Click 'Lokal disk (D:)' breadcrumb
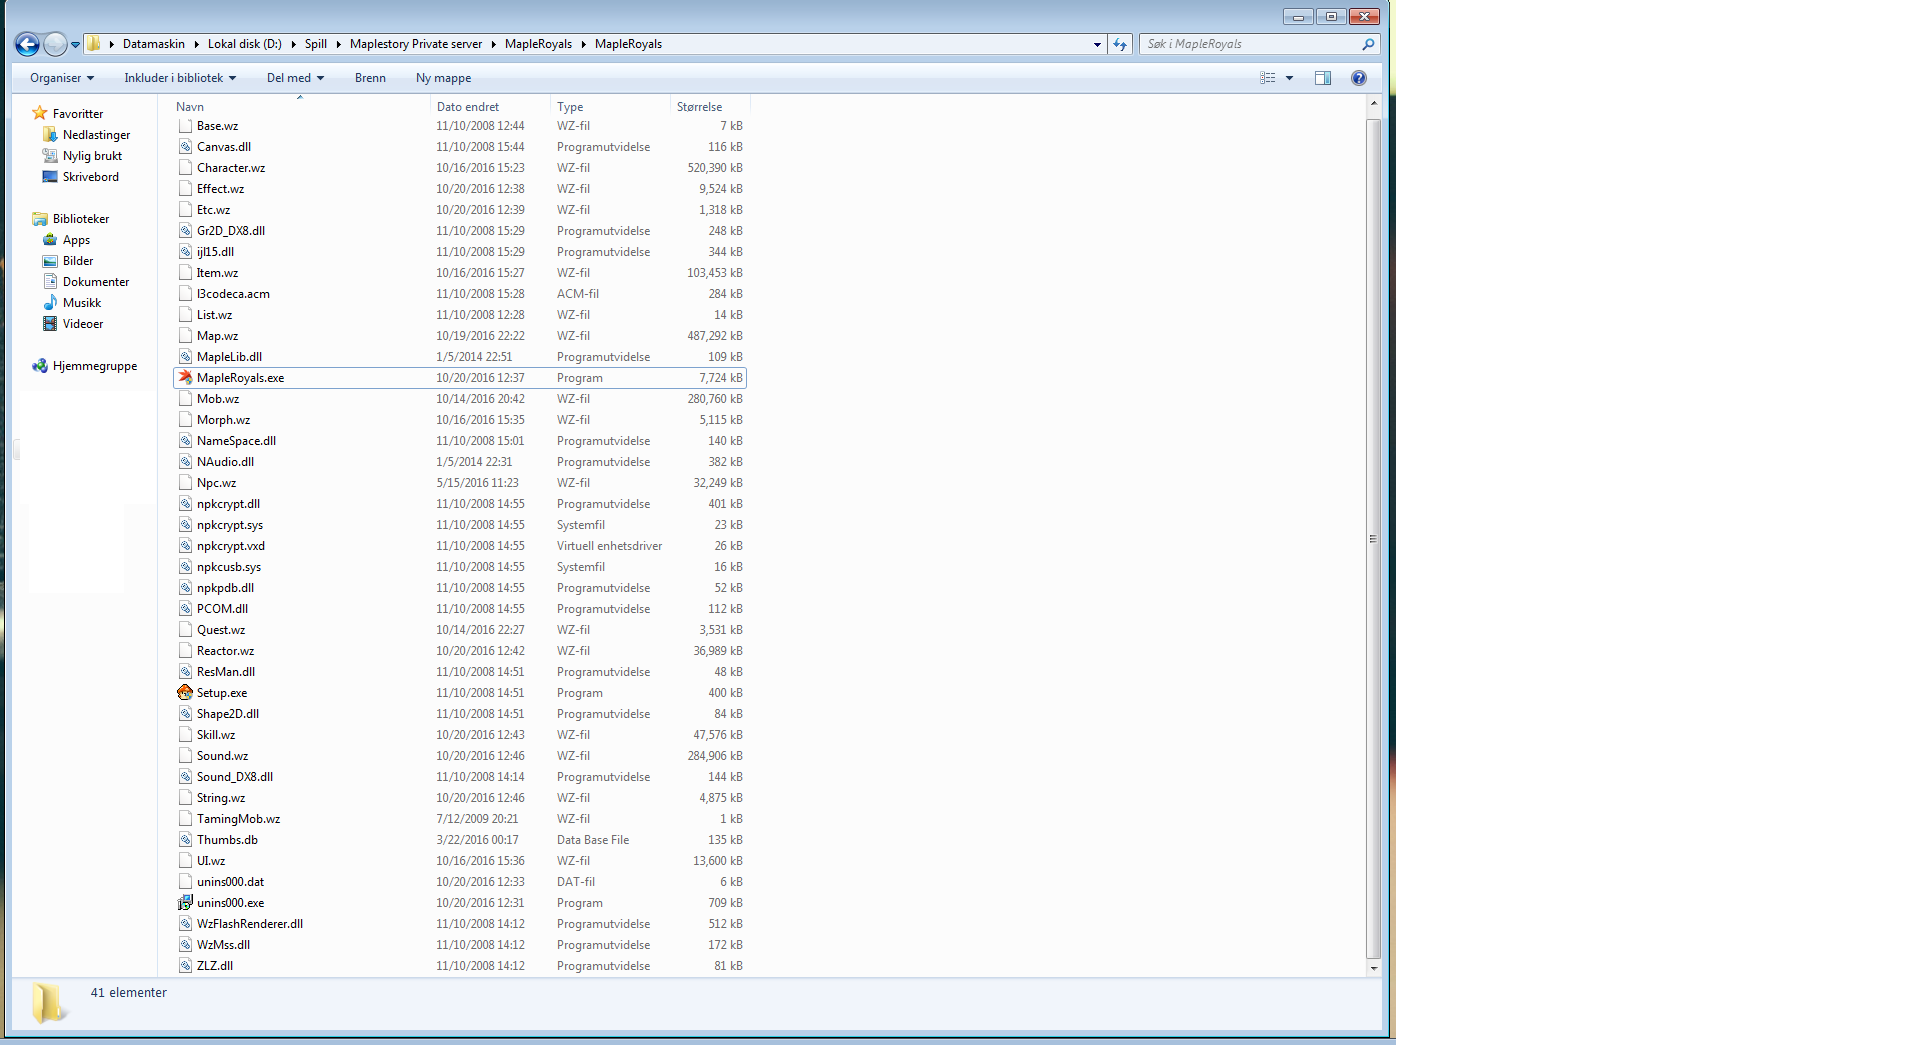1912x1045 pixels. coord(245,44)
